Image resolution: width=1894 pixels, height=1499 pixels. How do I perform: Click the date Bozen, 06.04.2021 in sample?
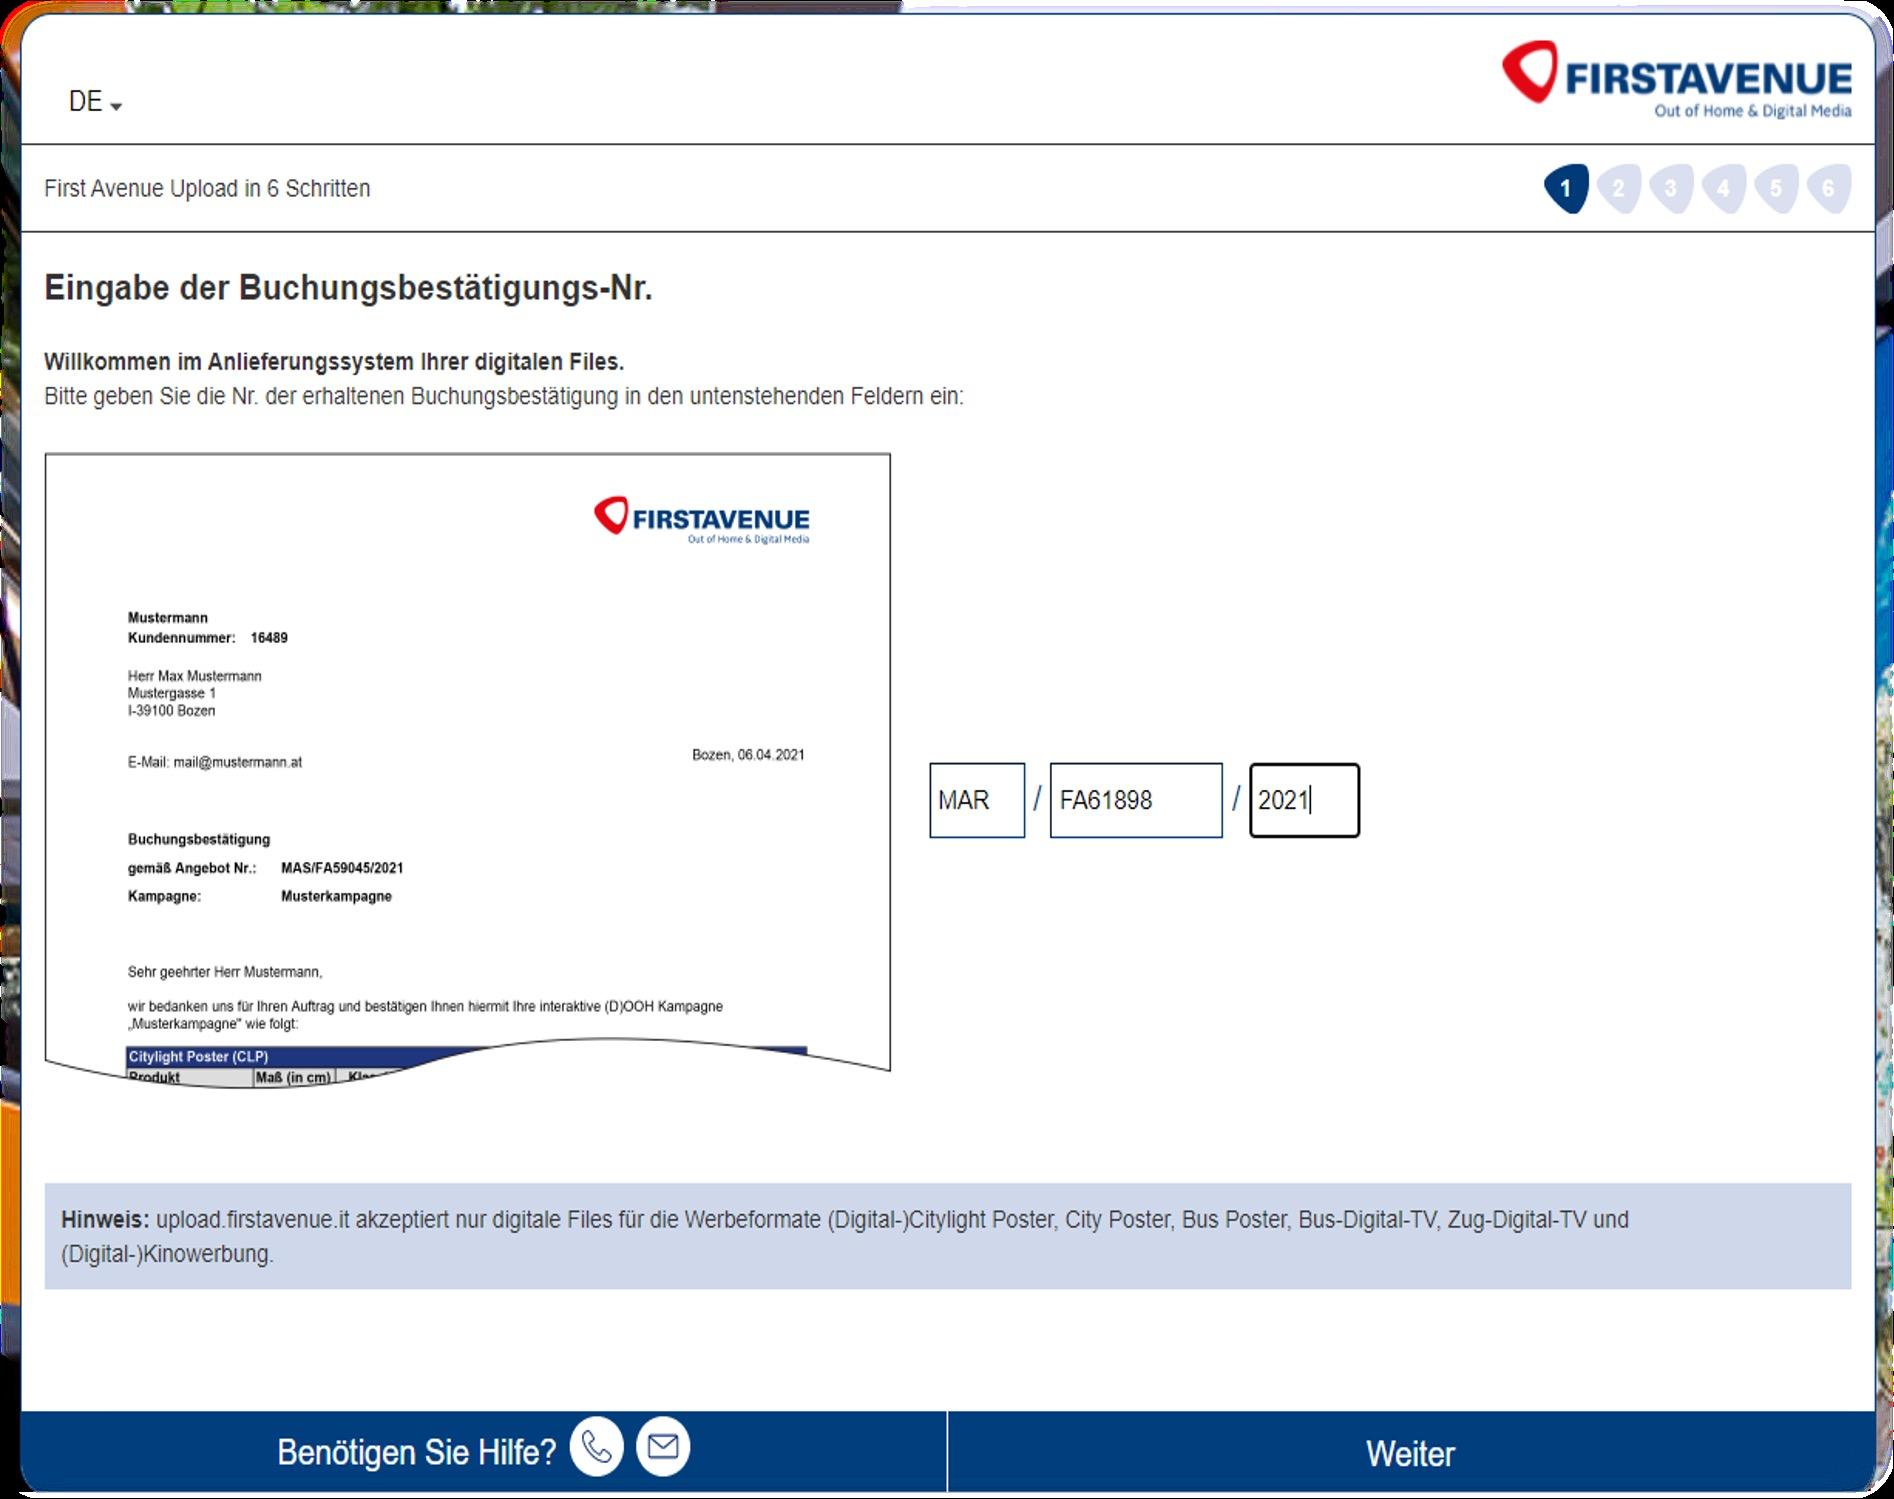point(748,755)
